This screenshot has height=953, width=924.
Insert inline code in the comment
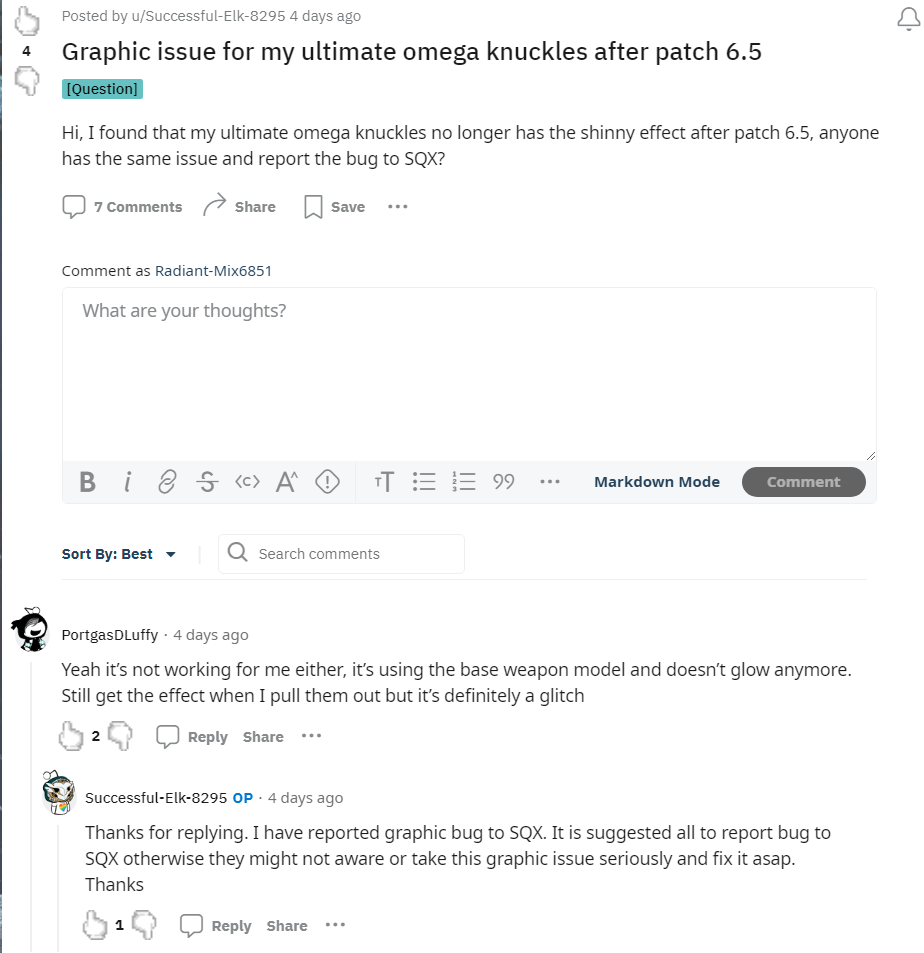tap(247, 482)
